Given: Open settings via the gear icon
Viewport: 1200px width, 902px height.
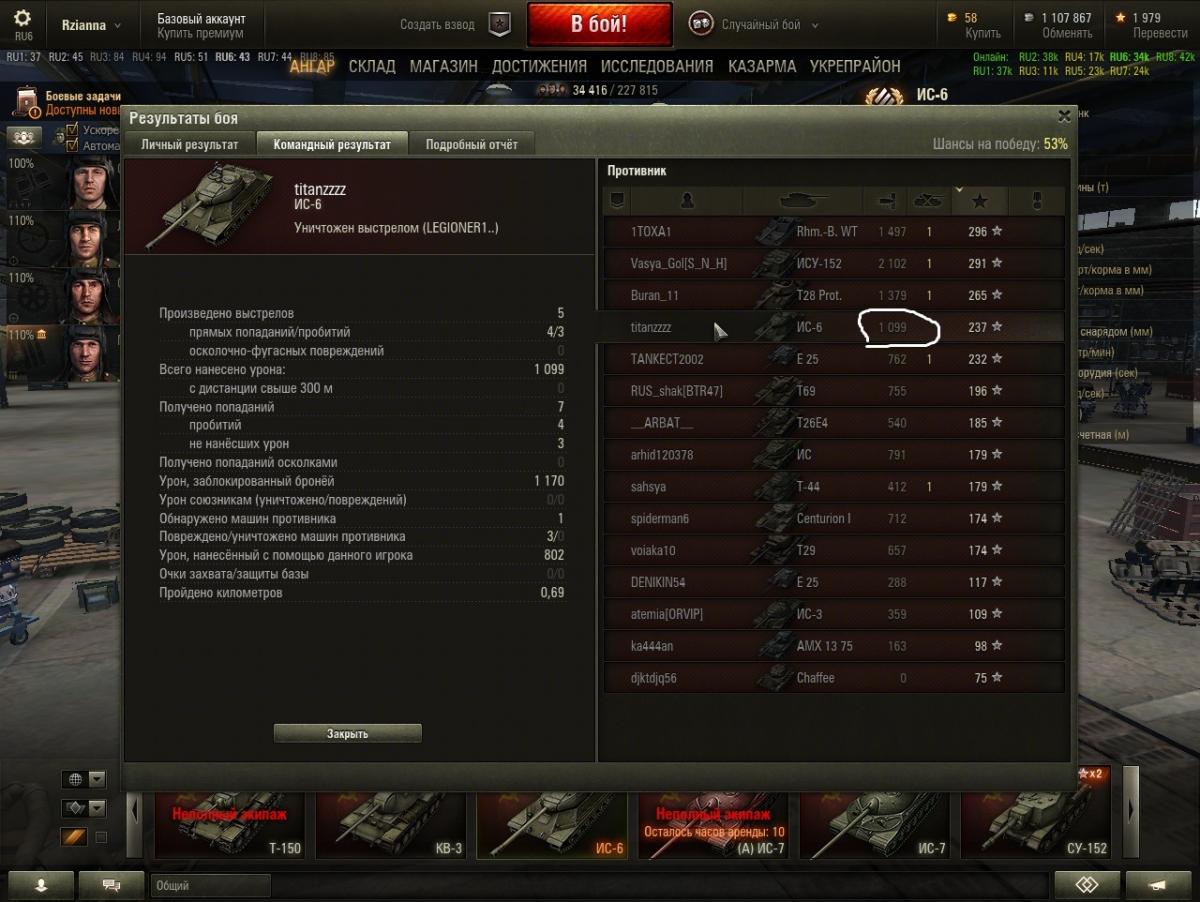Looking at the screenshot, I should click(22, 18).
